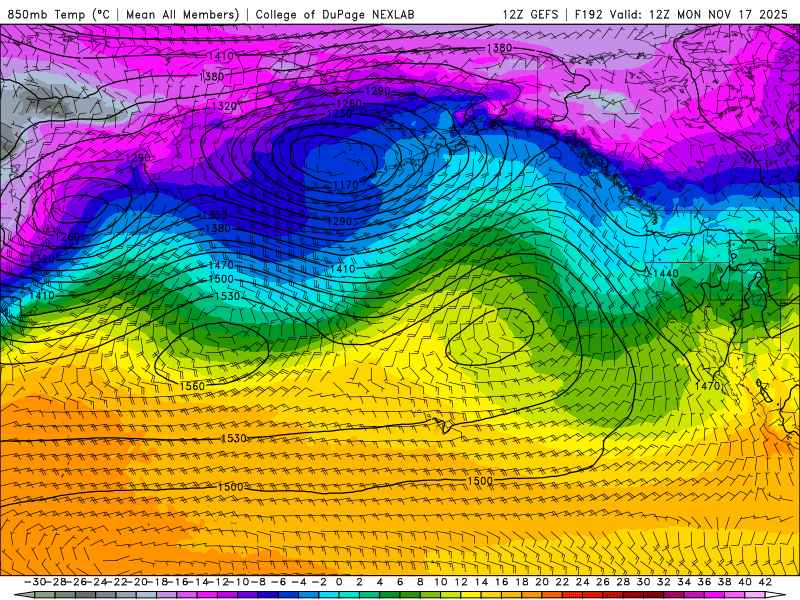Viewport: 800px width, 600px height.
Task: Click the -26 color scale label
Action: point(76,582)
